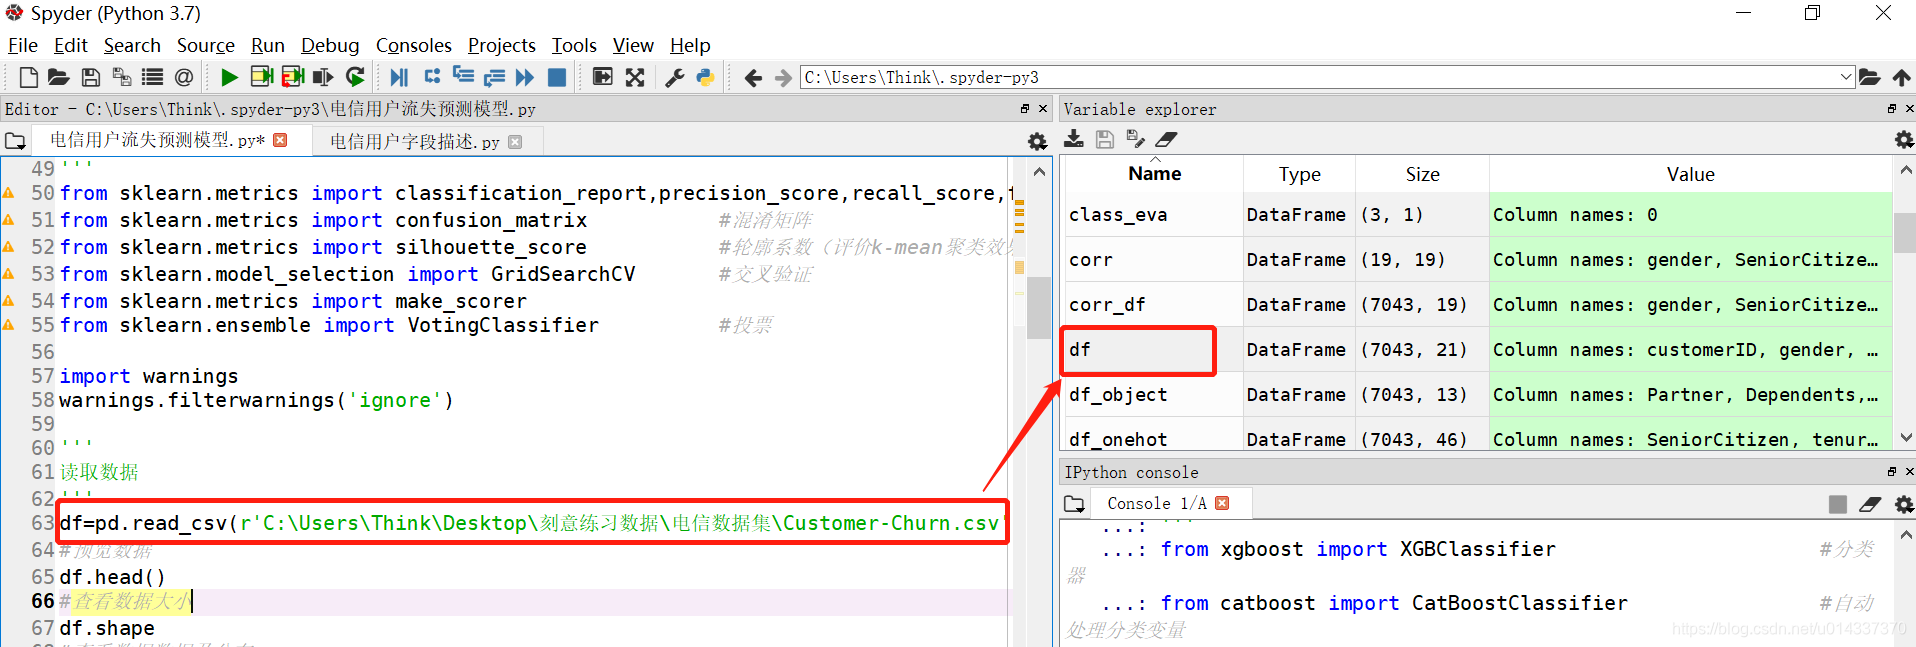The width and height of the screenshot is (1916, 647).
Task: Open the File menu
Action: tap(23, 45)
